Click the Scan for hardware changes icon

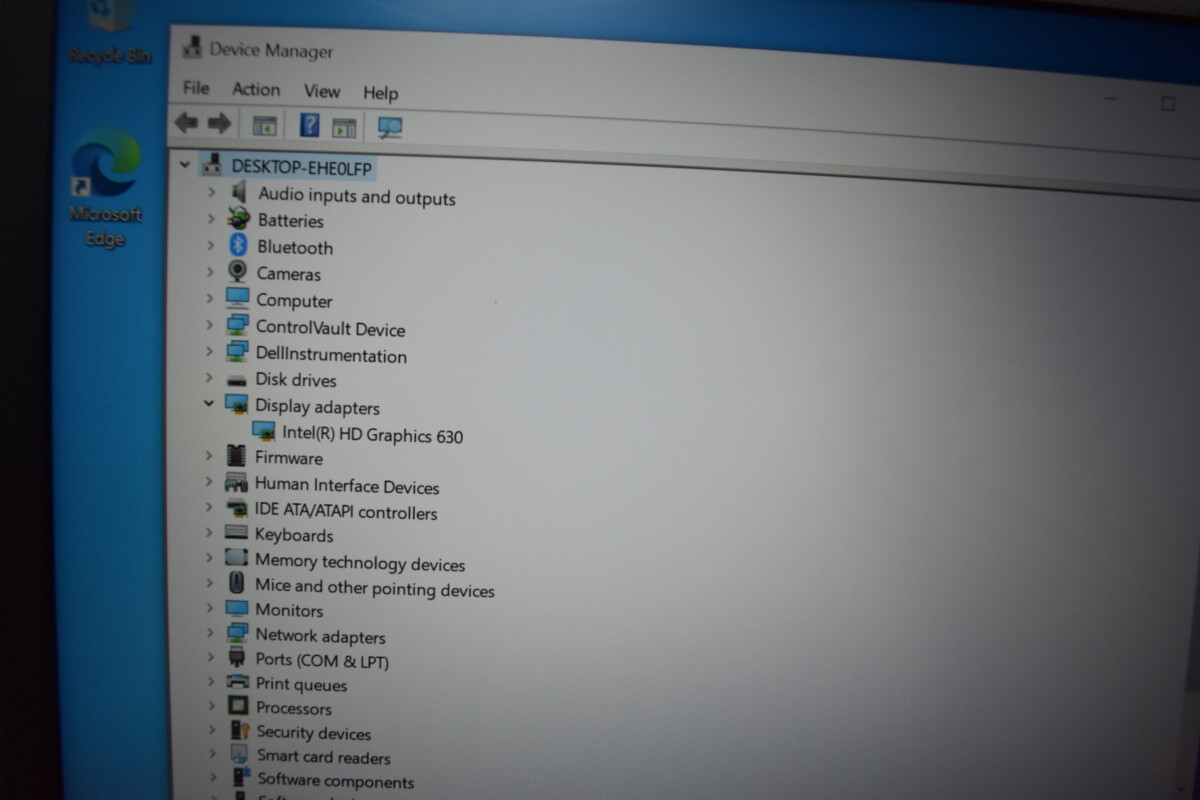pos(390,128)
